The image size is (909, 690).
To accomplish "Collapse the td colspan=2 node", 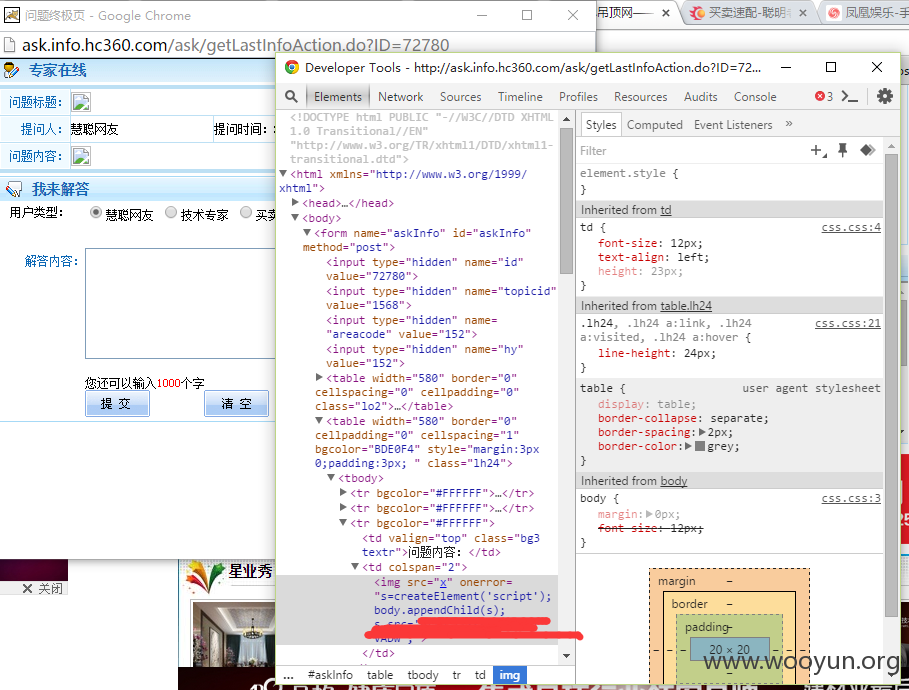I will [x=355, y=566].
